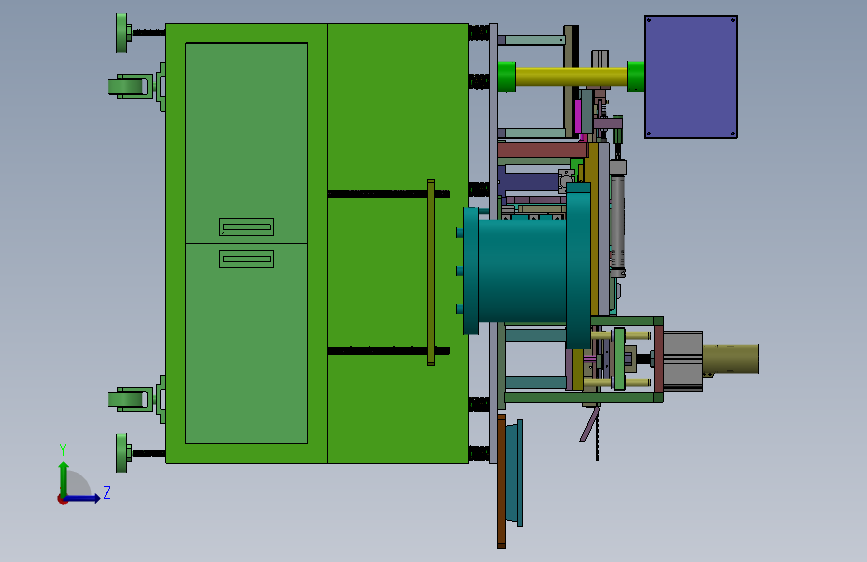Click the upper cabinet door handle
The image size is (867, 562).
point(247,227)
